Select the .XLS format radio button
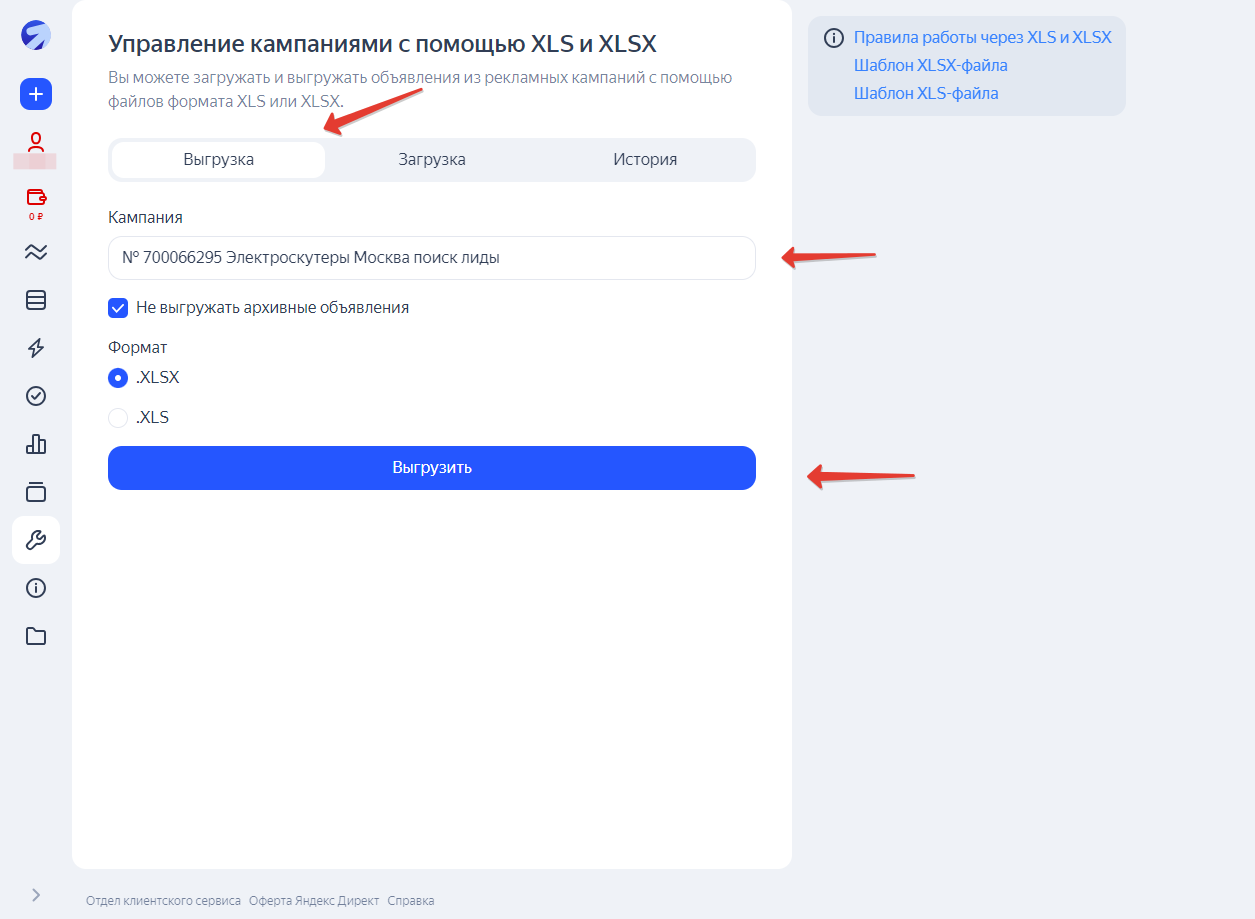The height and width of the screenshot is (919, 1255). point(118,418)
